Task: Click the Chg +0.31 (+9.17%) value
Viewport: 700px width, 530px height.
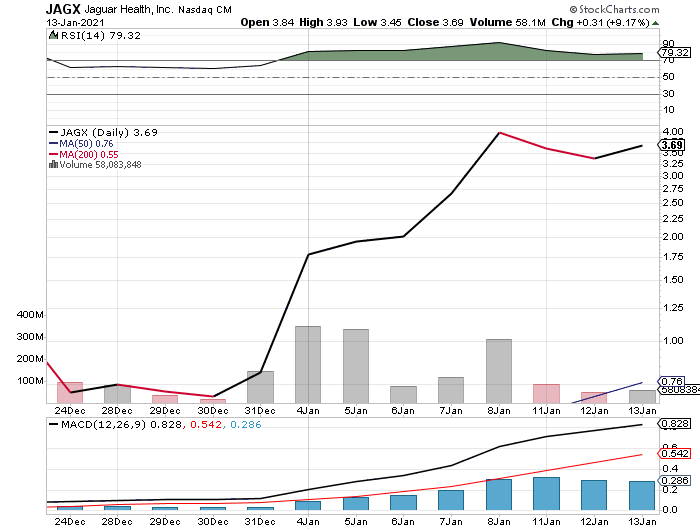Action: coord(600,22)
